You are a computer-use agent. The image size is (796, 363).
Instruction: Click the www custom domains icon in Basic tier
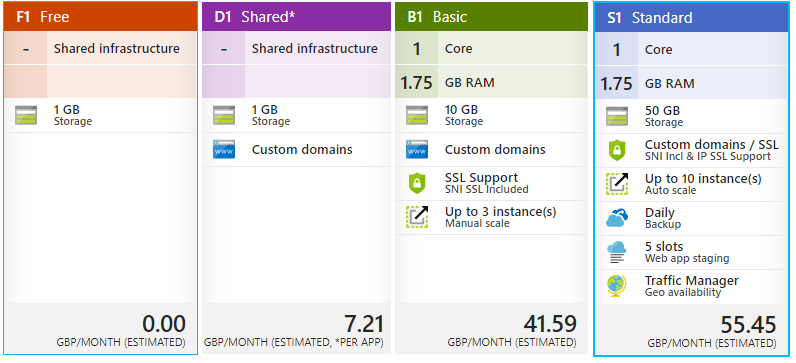(x=417, y=149)
